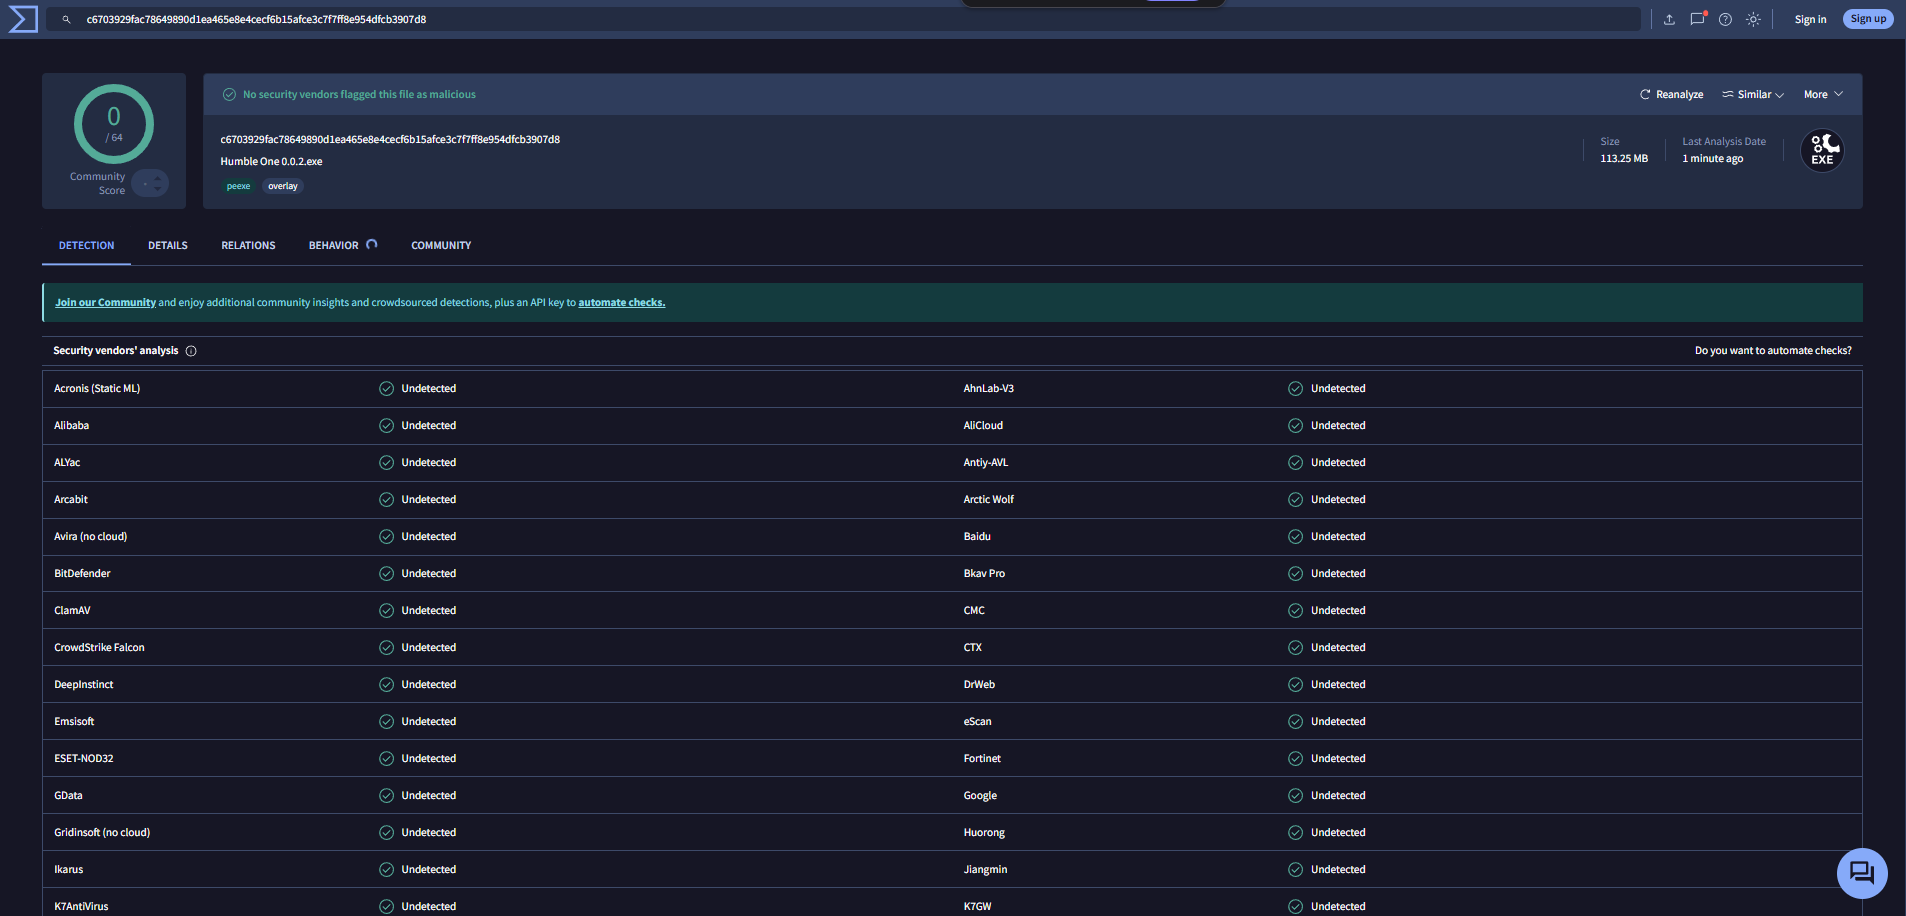
Task: Vote down on the Community Score
Action: 157,188
